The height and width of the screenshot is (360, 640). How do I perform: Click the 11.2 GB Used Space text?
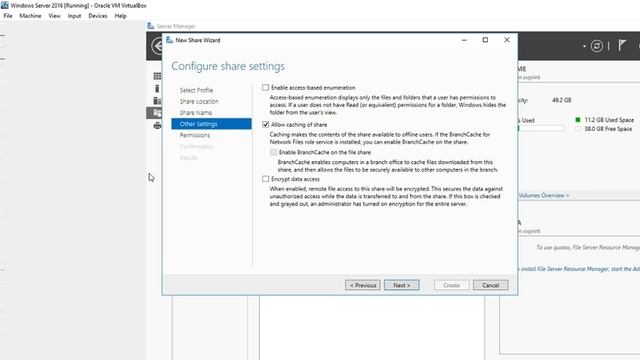coord(609,120)
